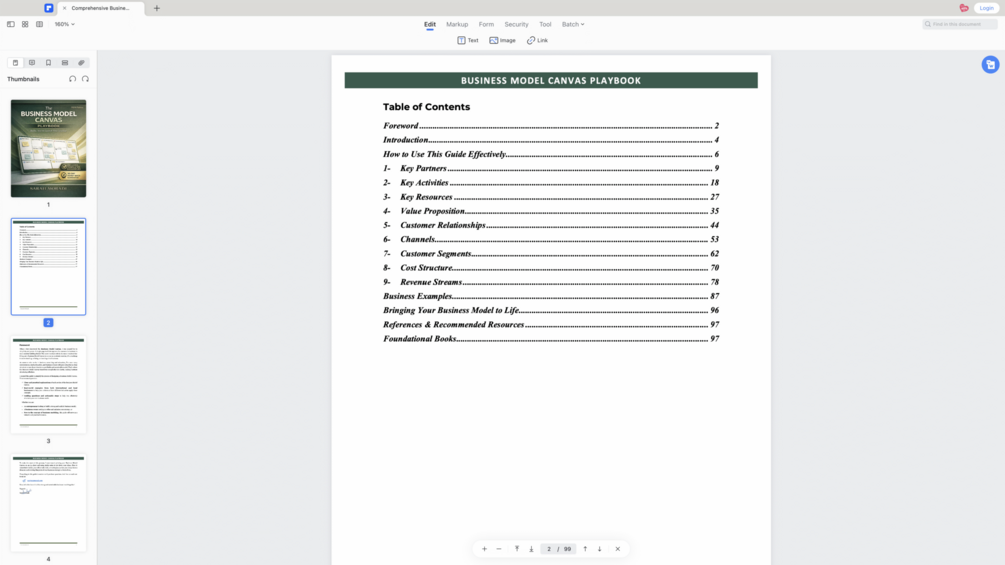Select page 2 table of contents thumbnail
The width and height of the screenshot is (1005, 565).
tap(48, 266)
